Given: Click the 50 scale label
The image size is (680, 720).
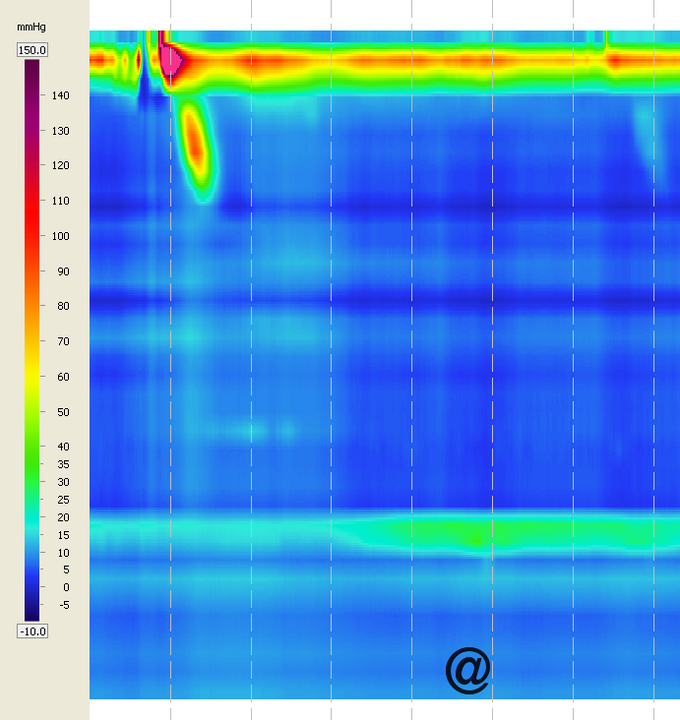Looking at the screenshot, I should [x=63, y=412].
